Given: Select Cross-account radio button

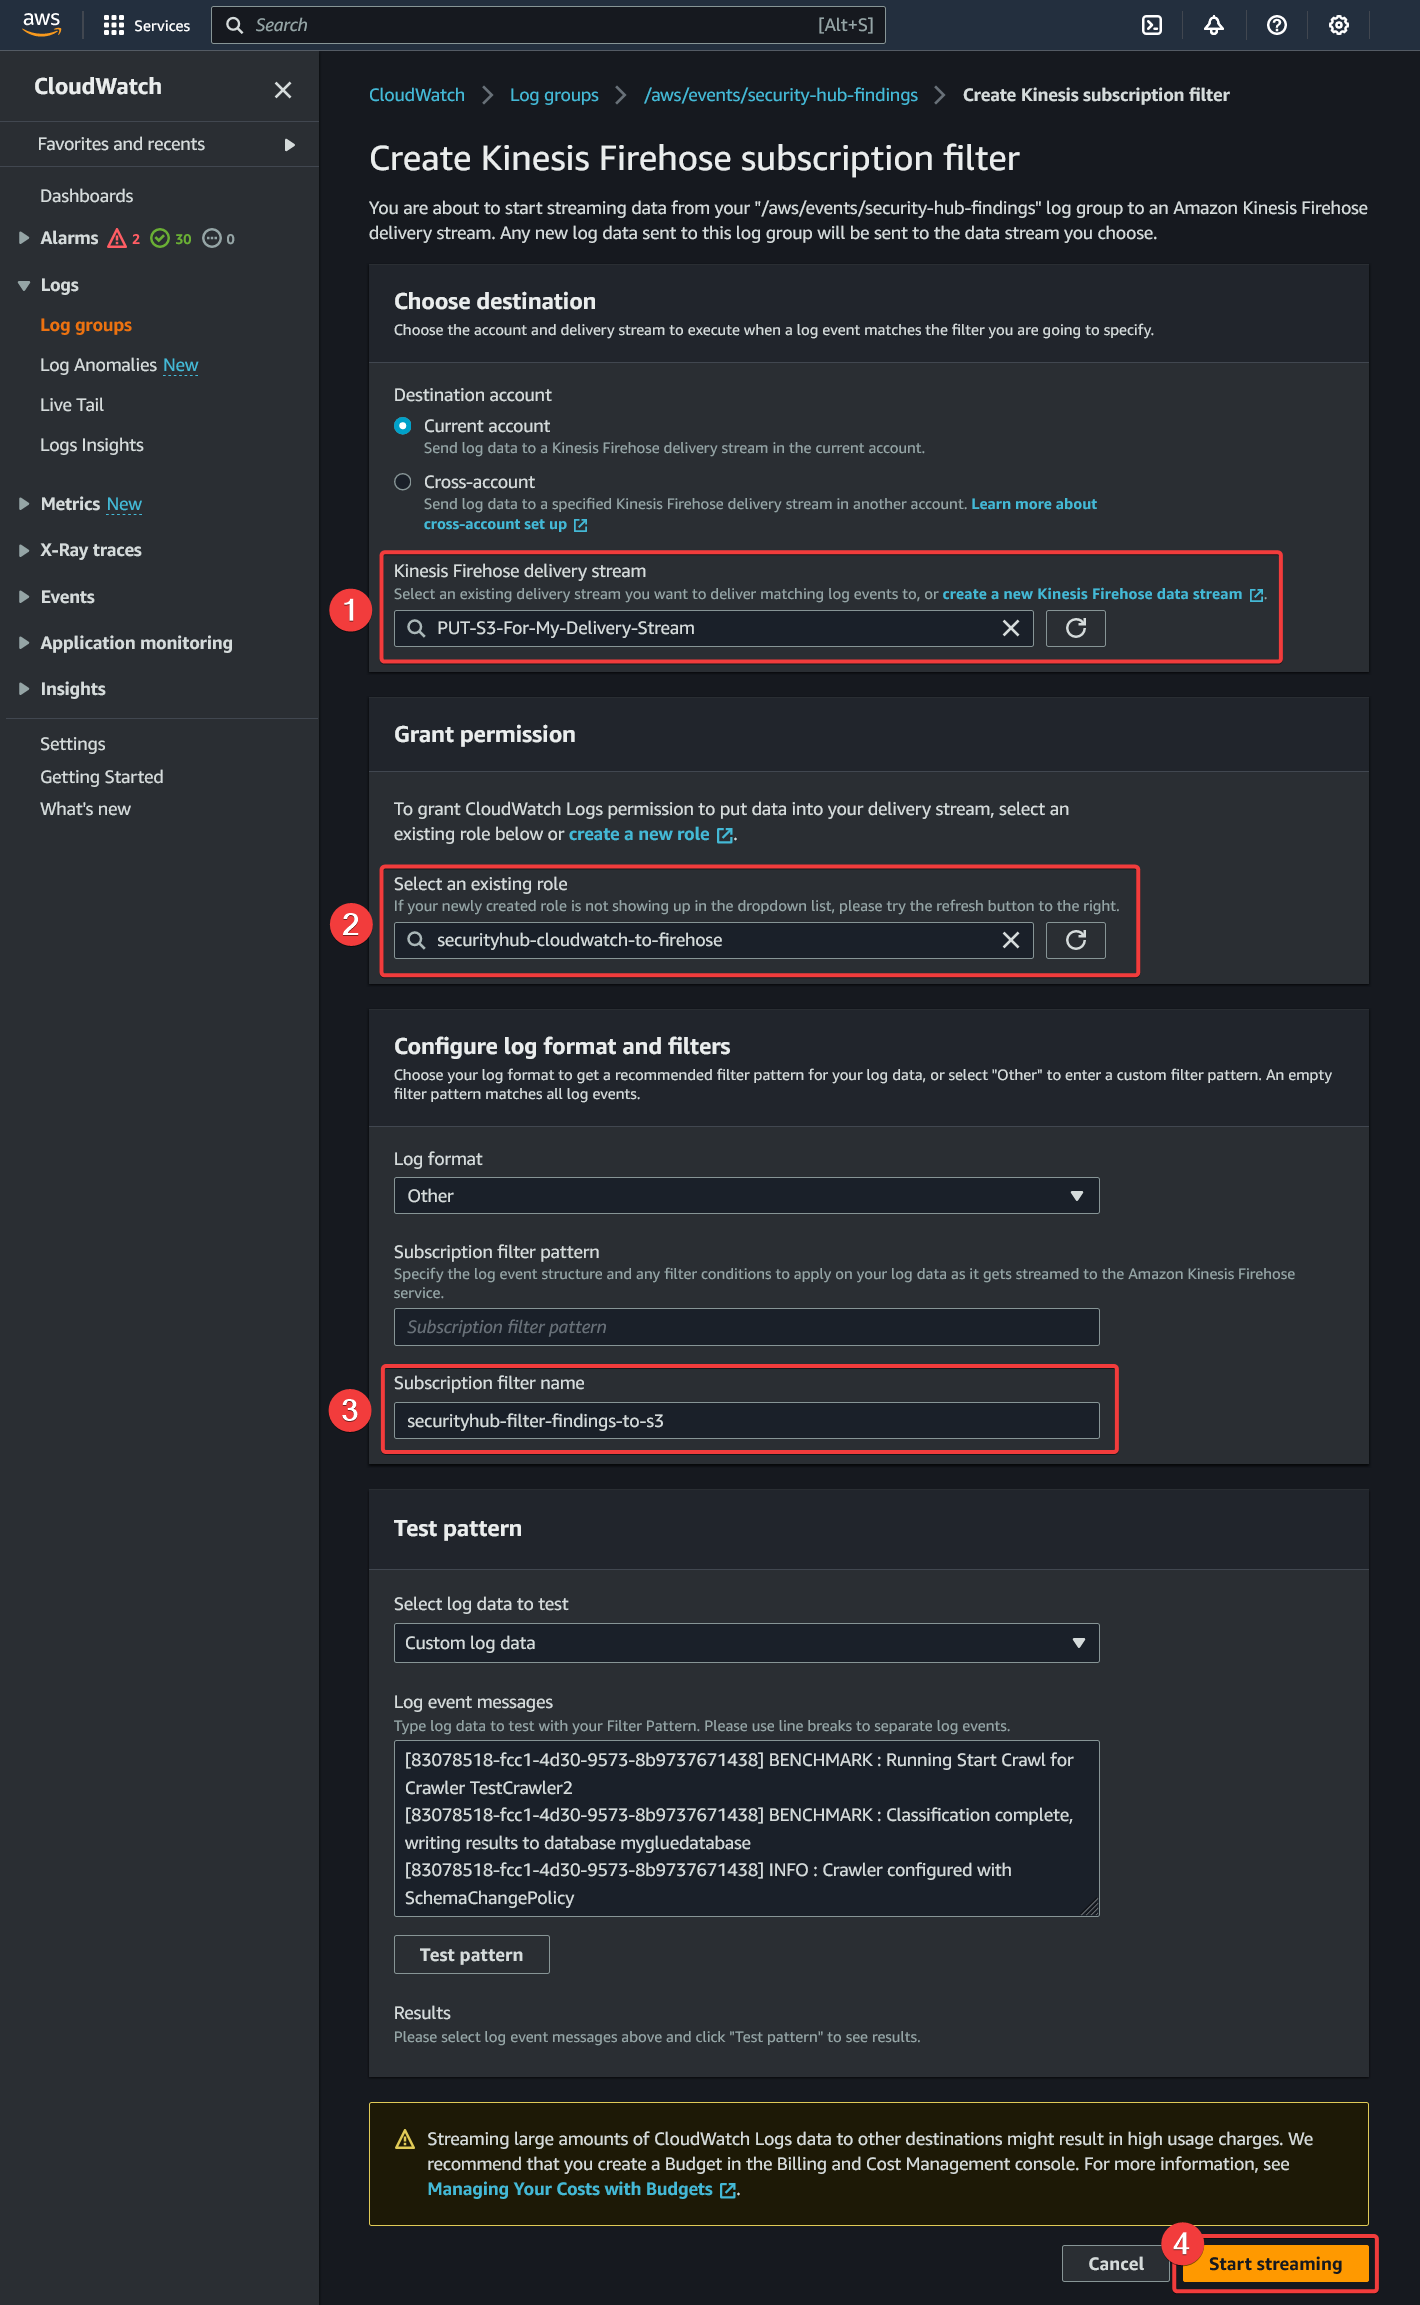Looking at the screenshot, I should tap(403, 482).
